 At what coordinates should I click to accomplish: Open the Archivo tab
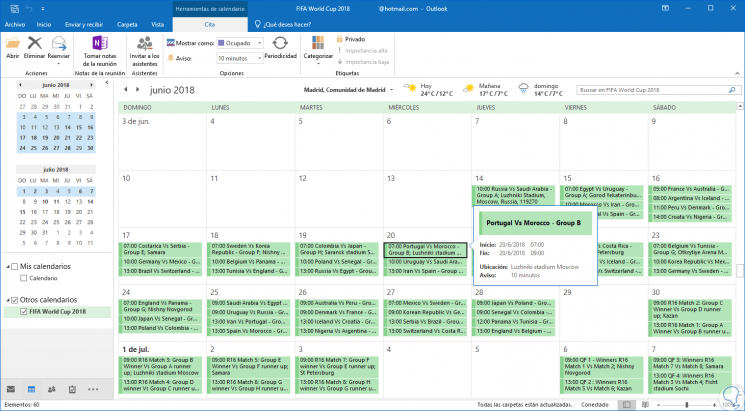[x=14, y=24]
